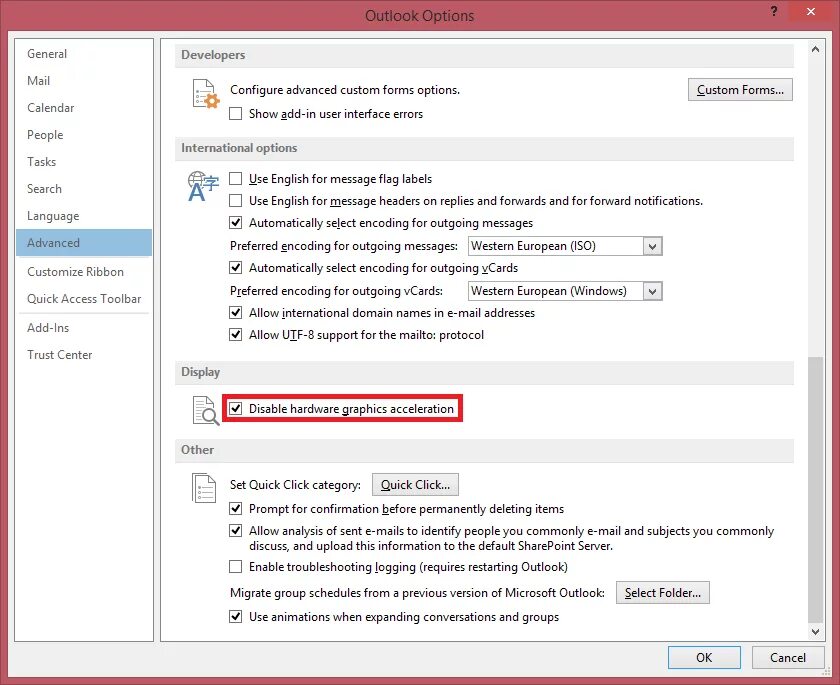Screen dimensions: 840x685
Task: Click the Quick Click... button
Action: click(415, 485)
